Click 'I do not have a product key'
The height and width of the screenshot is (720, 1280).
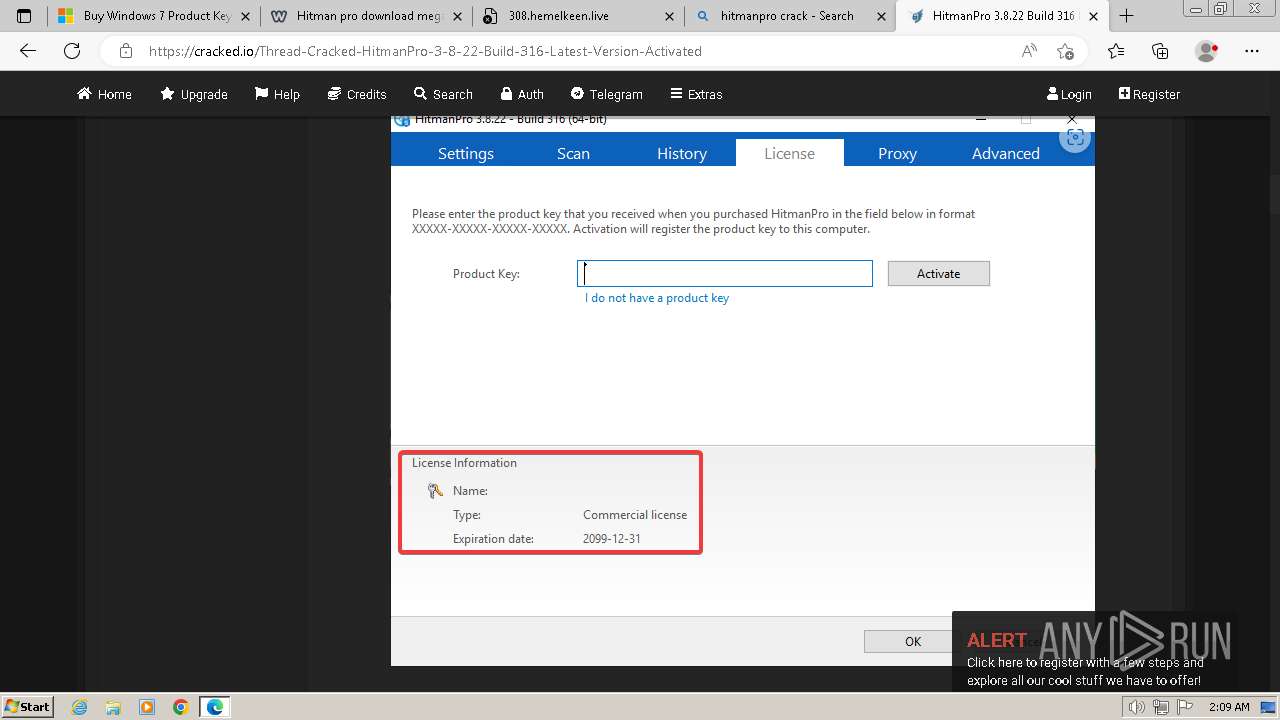(657, 298)
